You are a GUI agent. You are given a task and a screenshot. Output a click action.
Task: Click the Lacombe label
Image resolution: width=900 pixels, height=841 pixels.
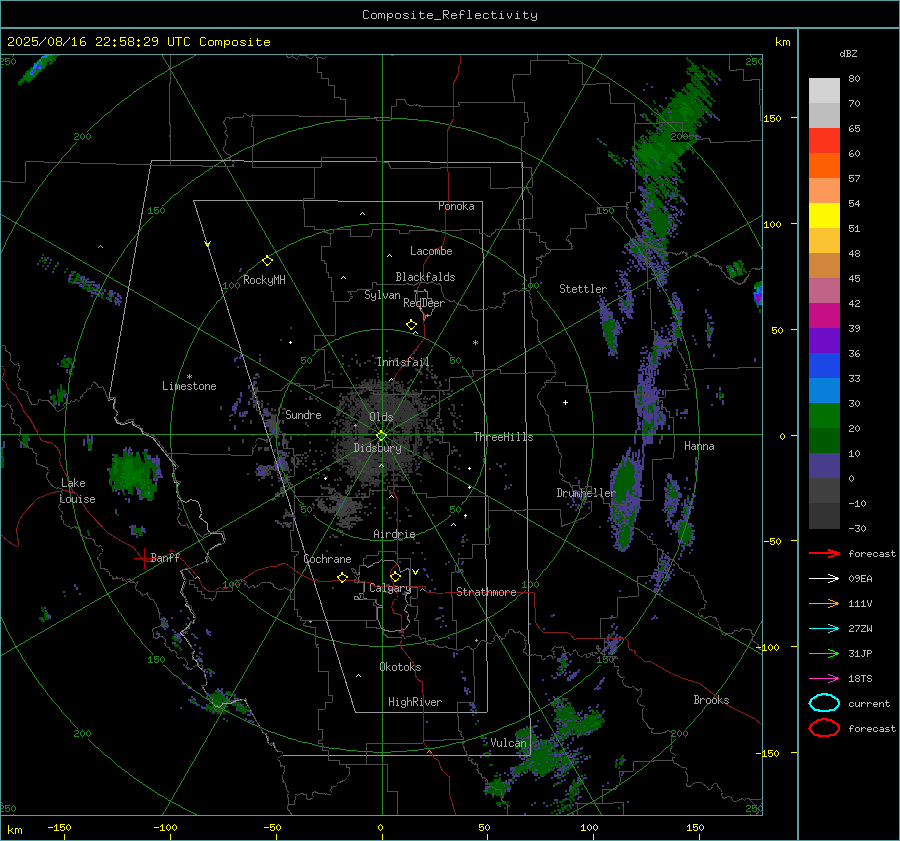pos(431,251)
